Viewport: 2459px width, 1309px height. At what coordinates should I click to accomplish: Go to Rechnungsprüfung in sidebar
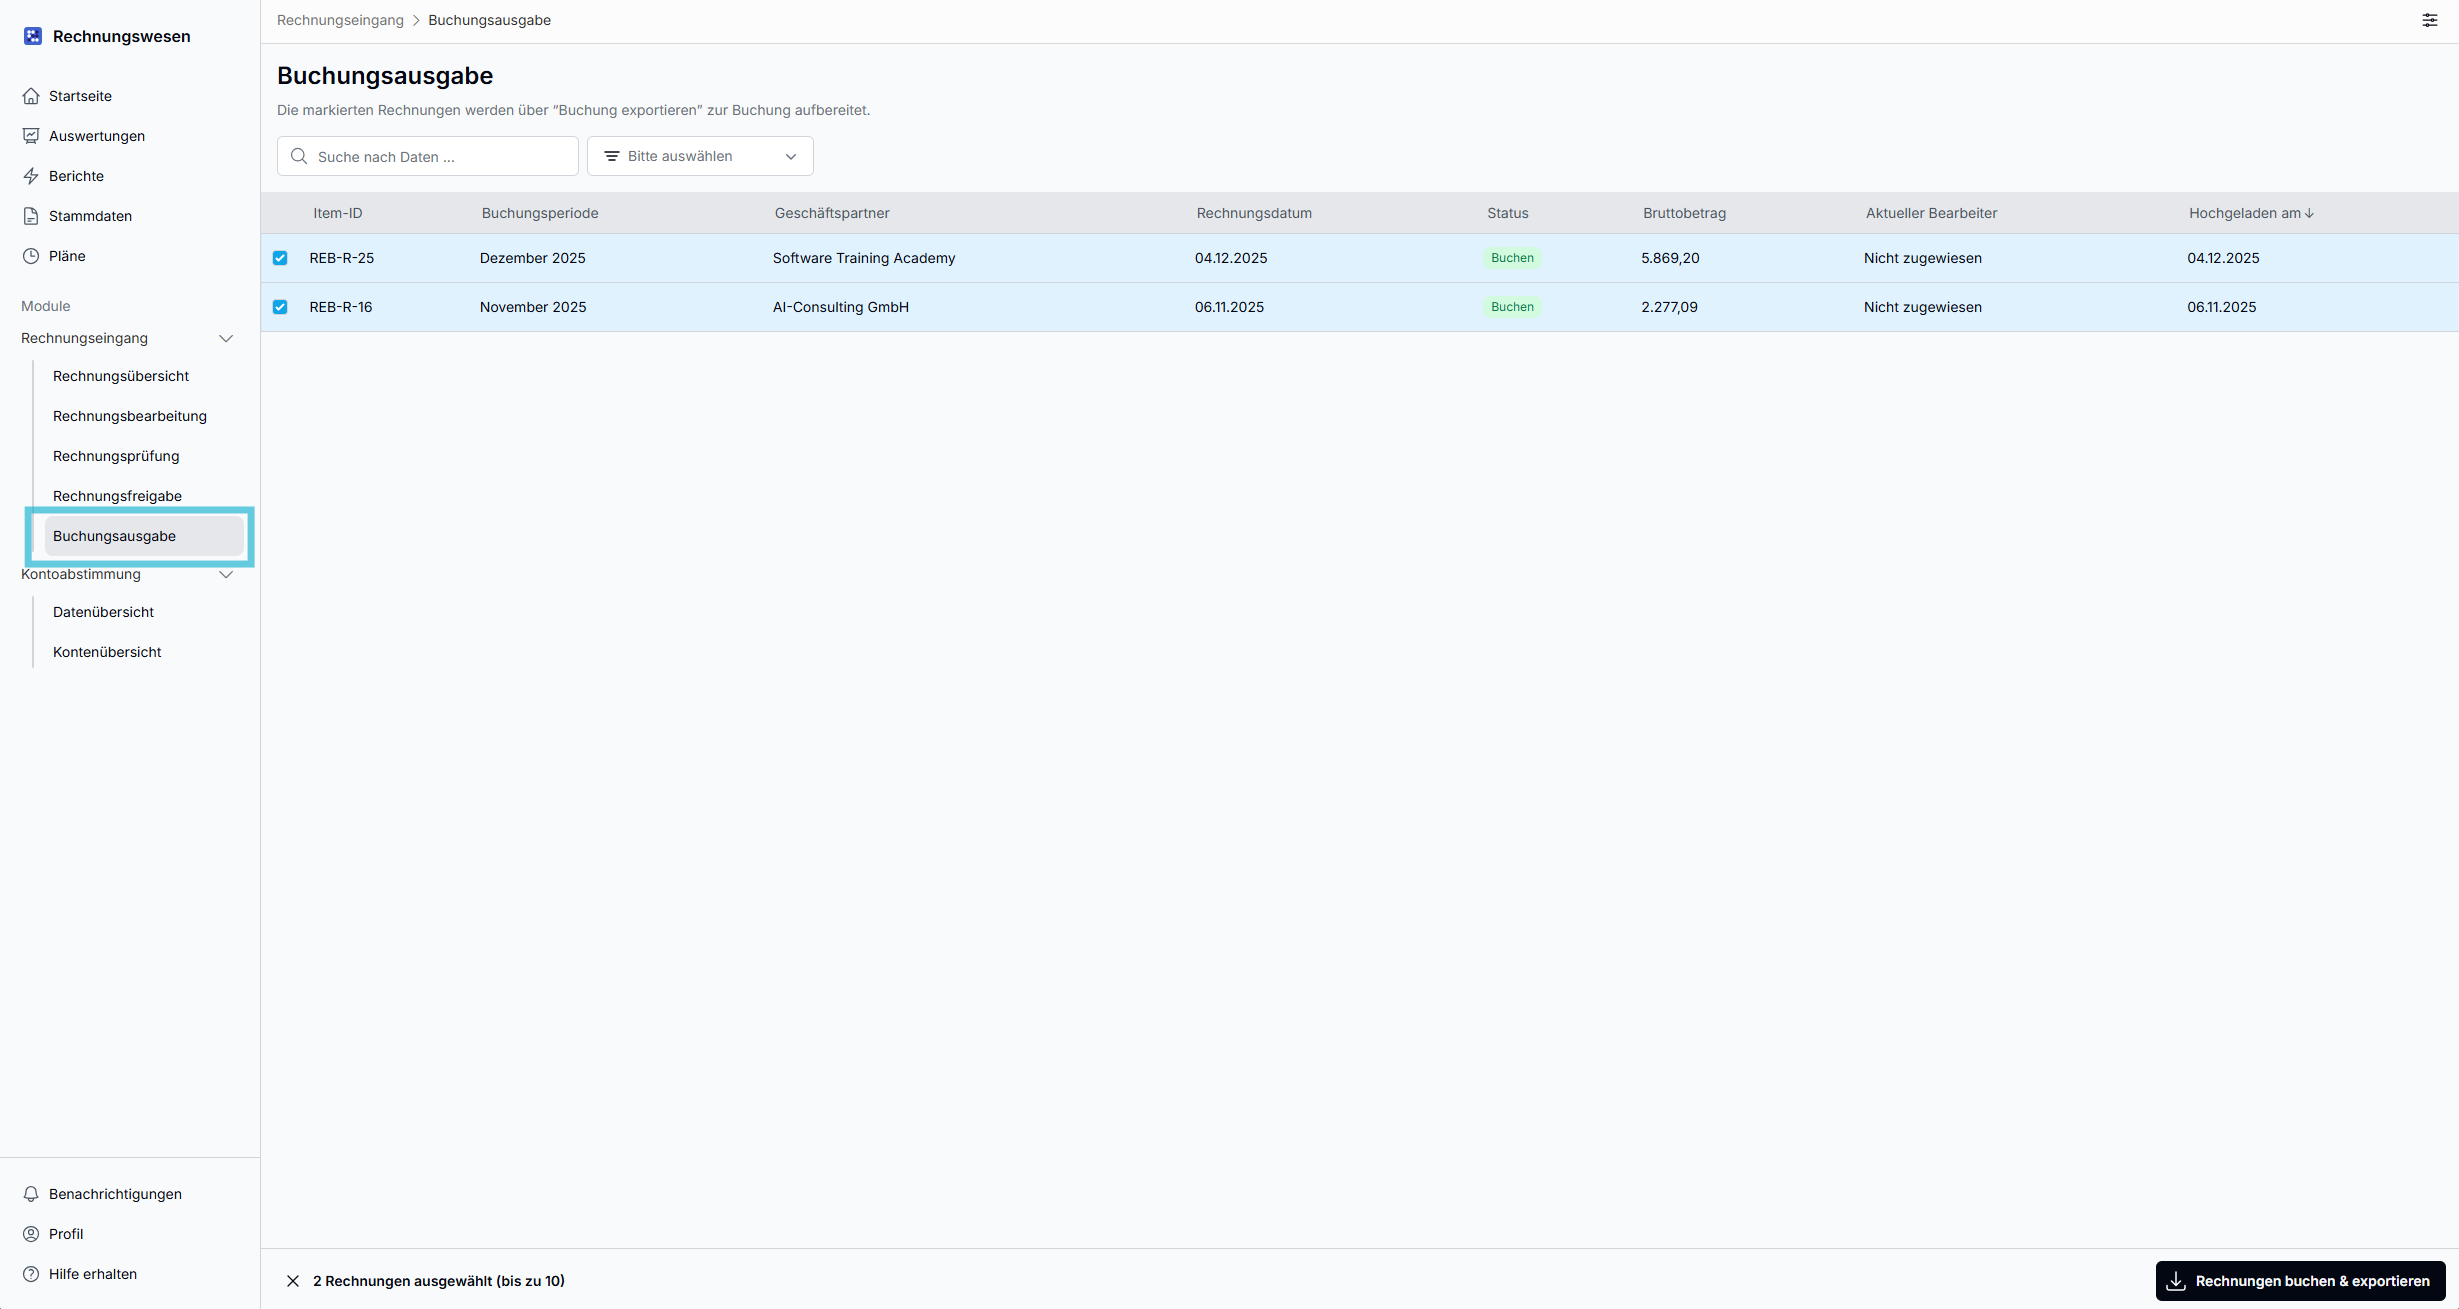tap(116, 456)
